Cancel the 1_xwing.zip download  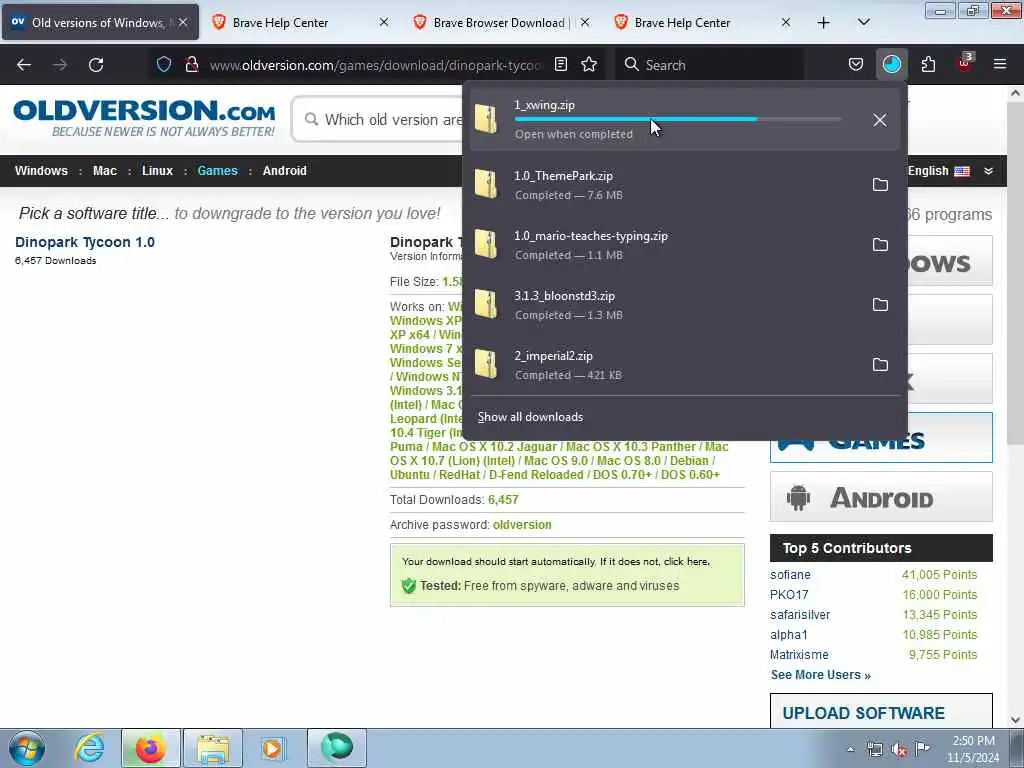coord(880,120)
